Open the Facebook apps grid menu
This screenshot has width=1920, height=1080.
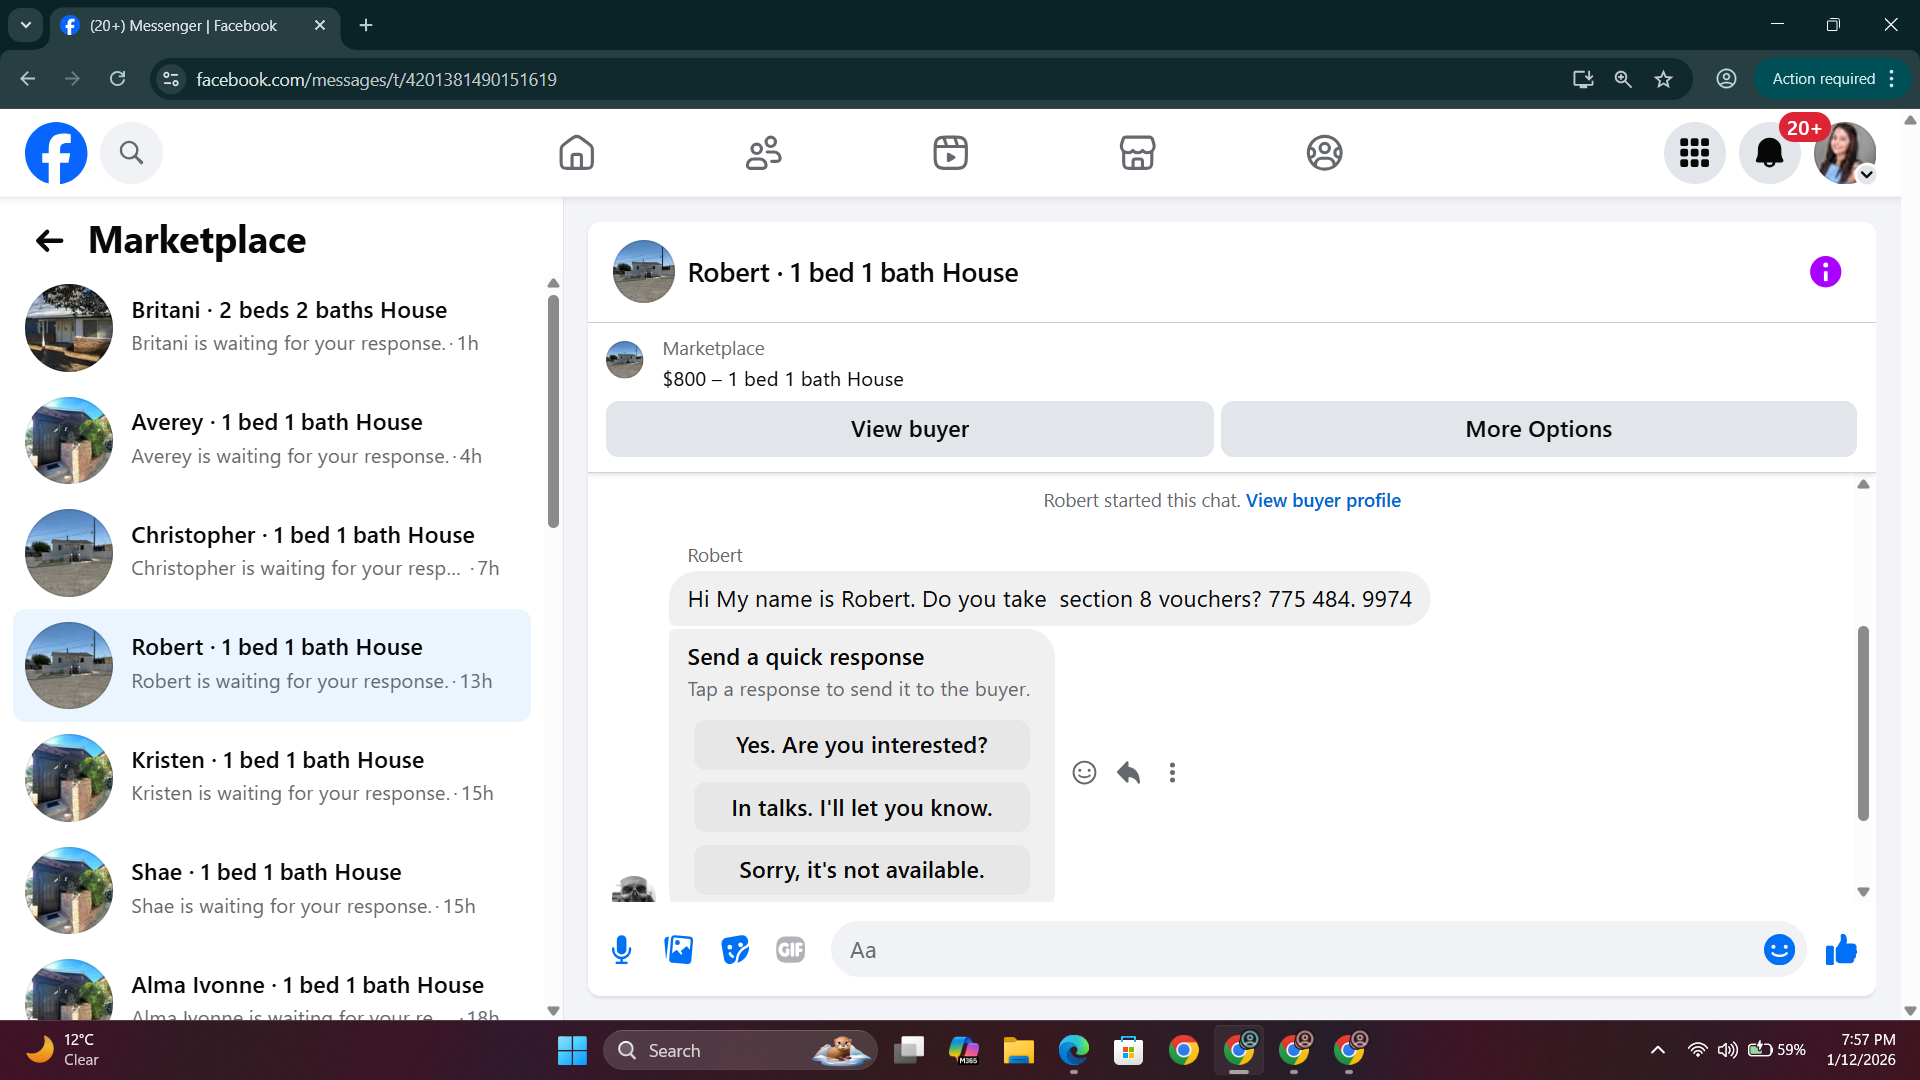pos(1694,153)
